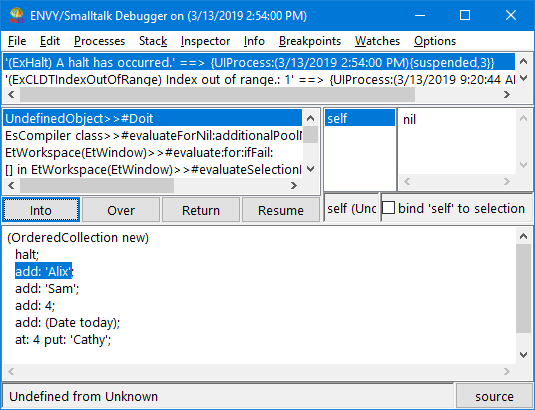Click the source pane scroll up arrow
The height and width of the screenshot is (410, 535).
click(523, 236)
